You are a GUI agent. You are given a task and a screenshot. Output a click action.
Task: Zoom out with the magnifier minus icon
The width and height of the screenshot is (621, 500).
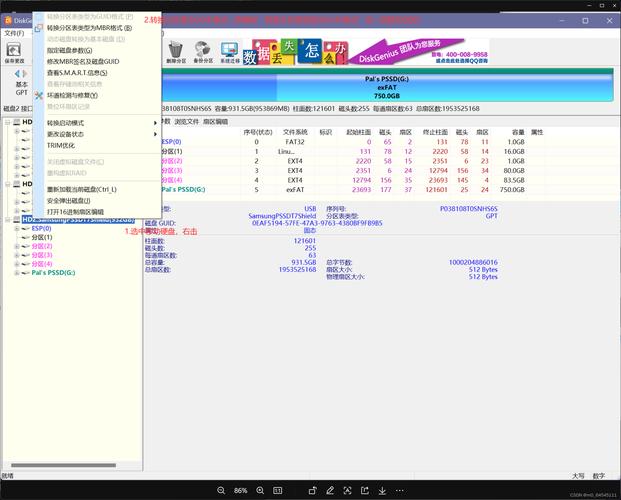[222, 491]
